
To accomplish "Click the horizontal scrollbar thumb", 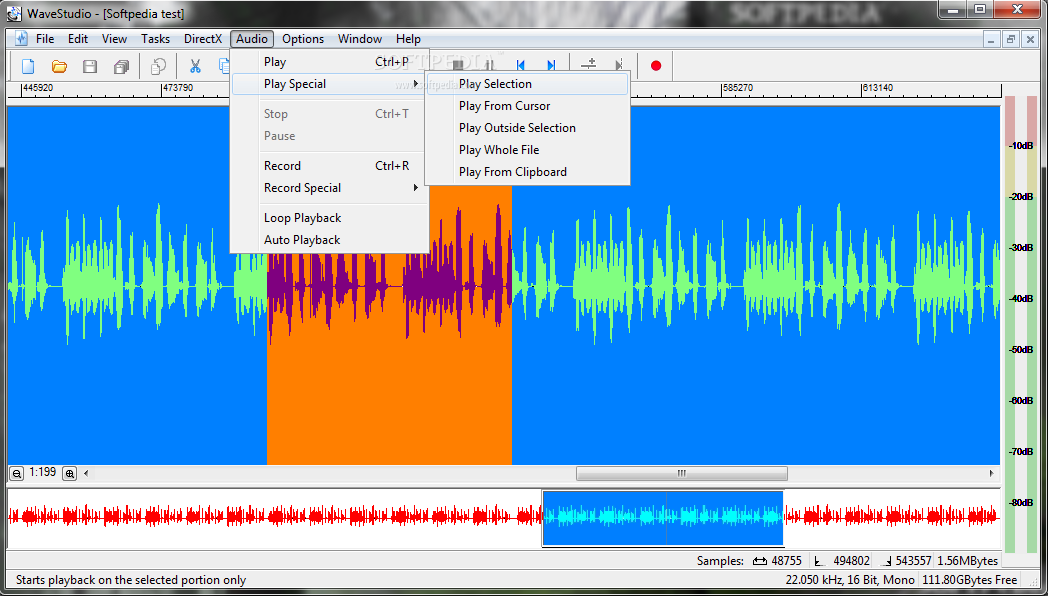I will 682,473.
